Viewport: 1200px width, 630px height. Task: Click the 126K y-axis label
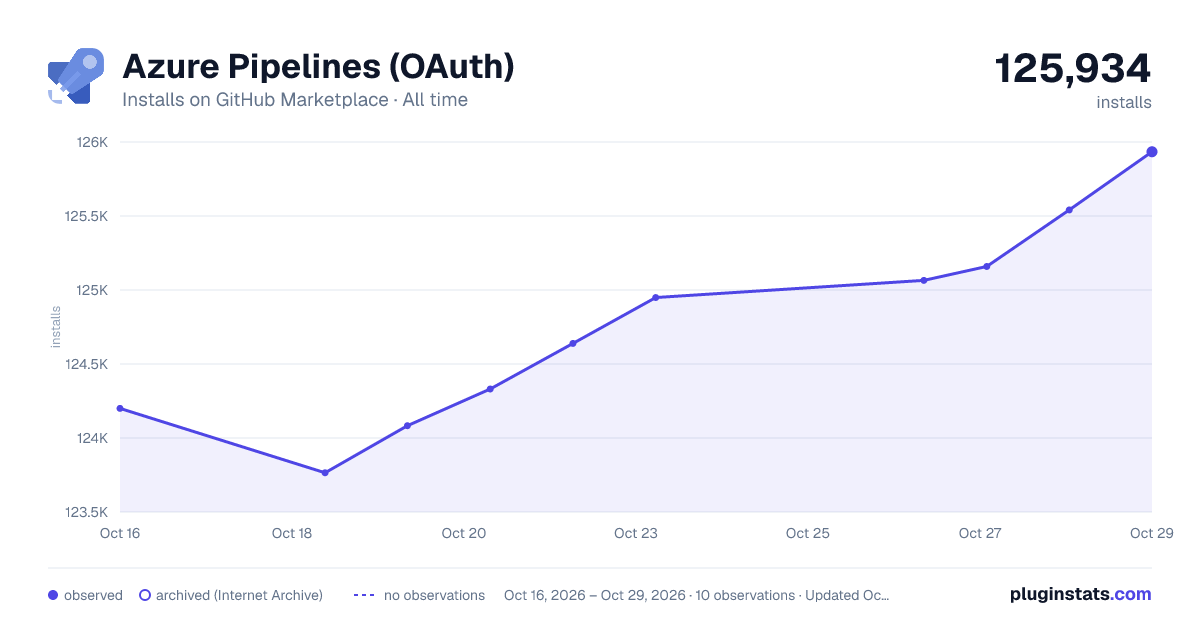click(93, 142)
